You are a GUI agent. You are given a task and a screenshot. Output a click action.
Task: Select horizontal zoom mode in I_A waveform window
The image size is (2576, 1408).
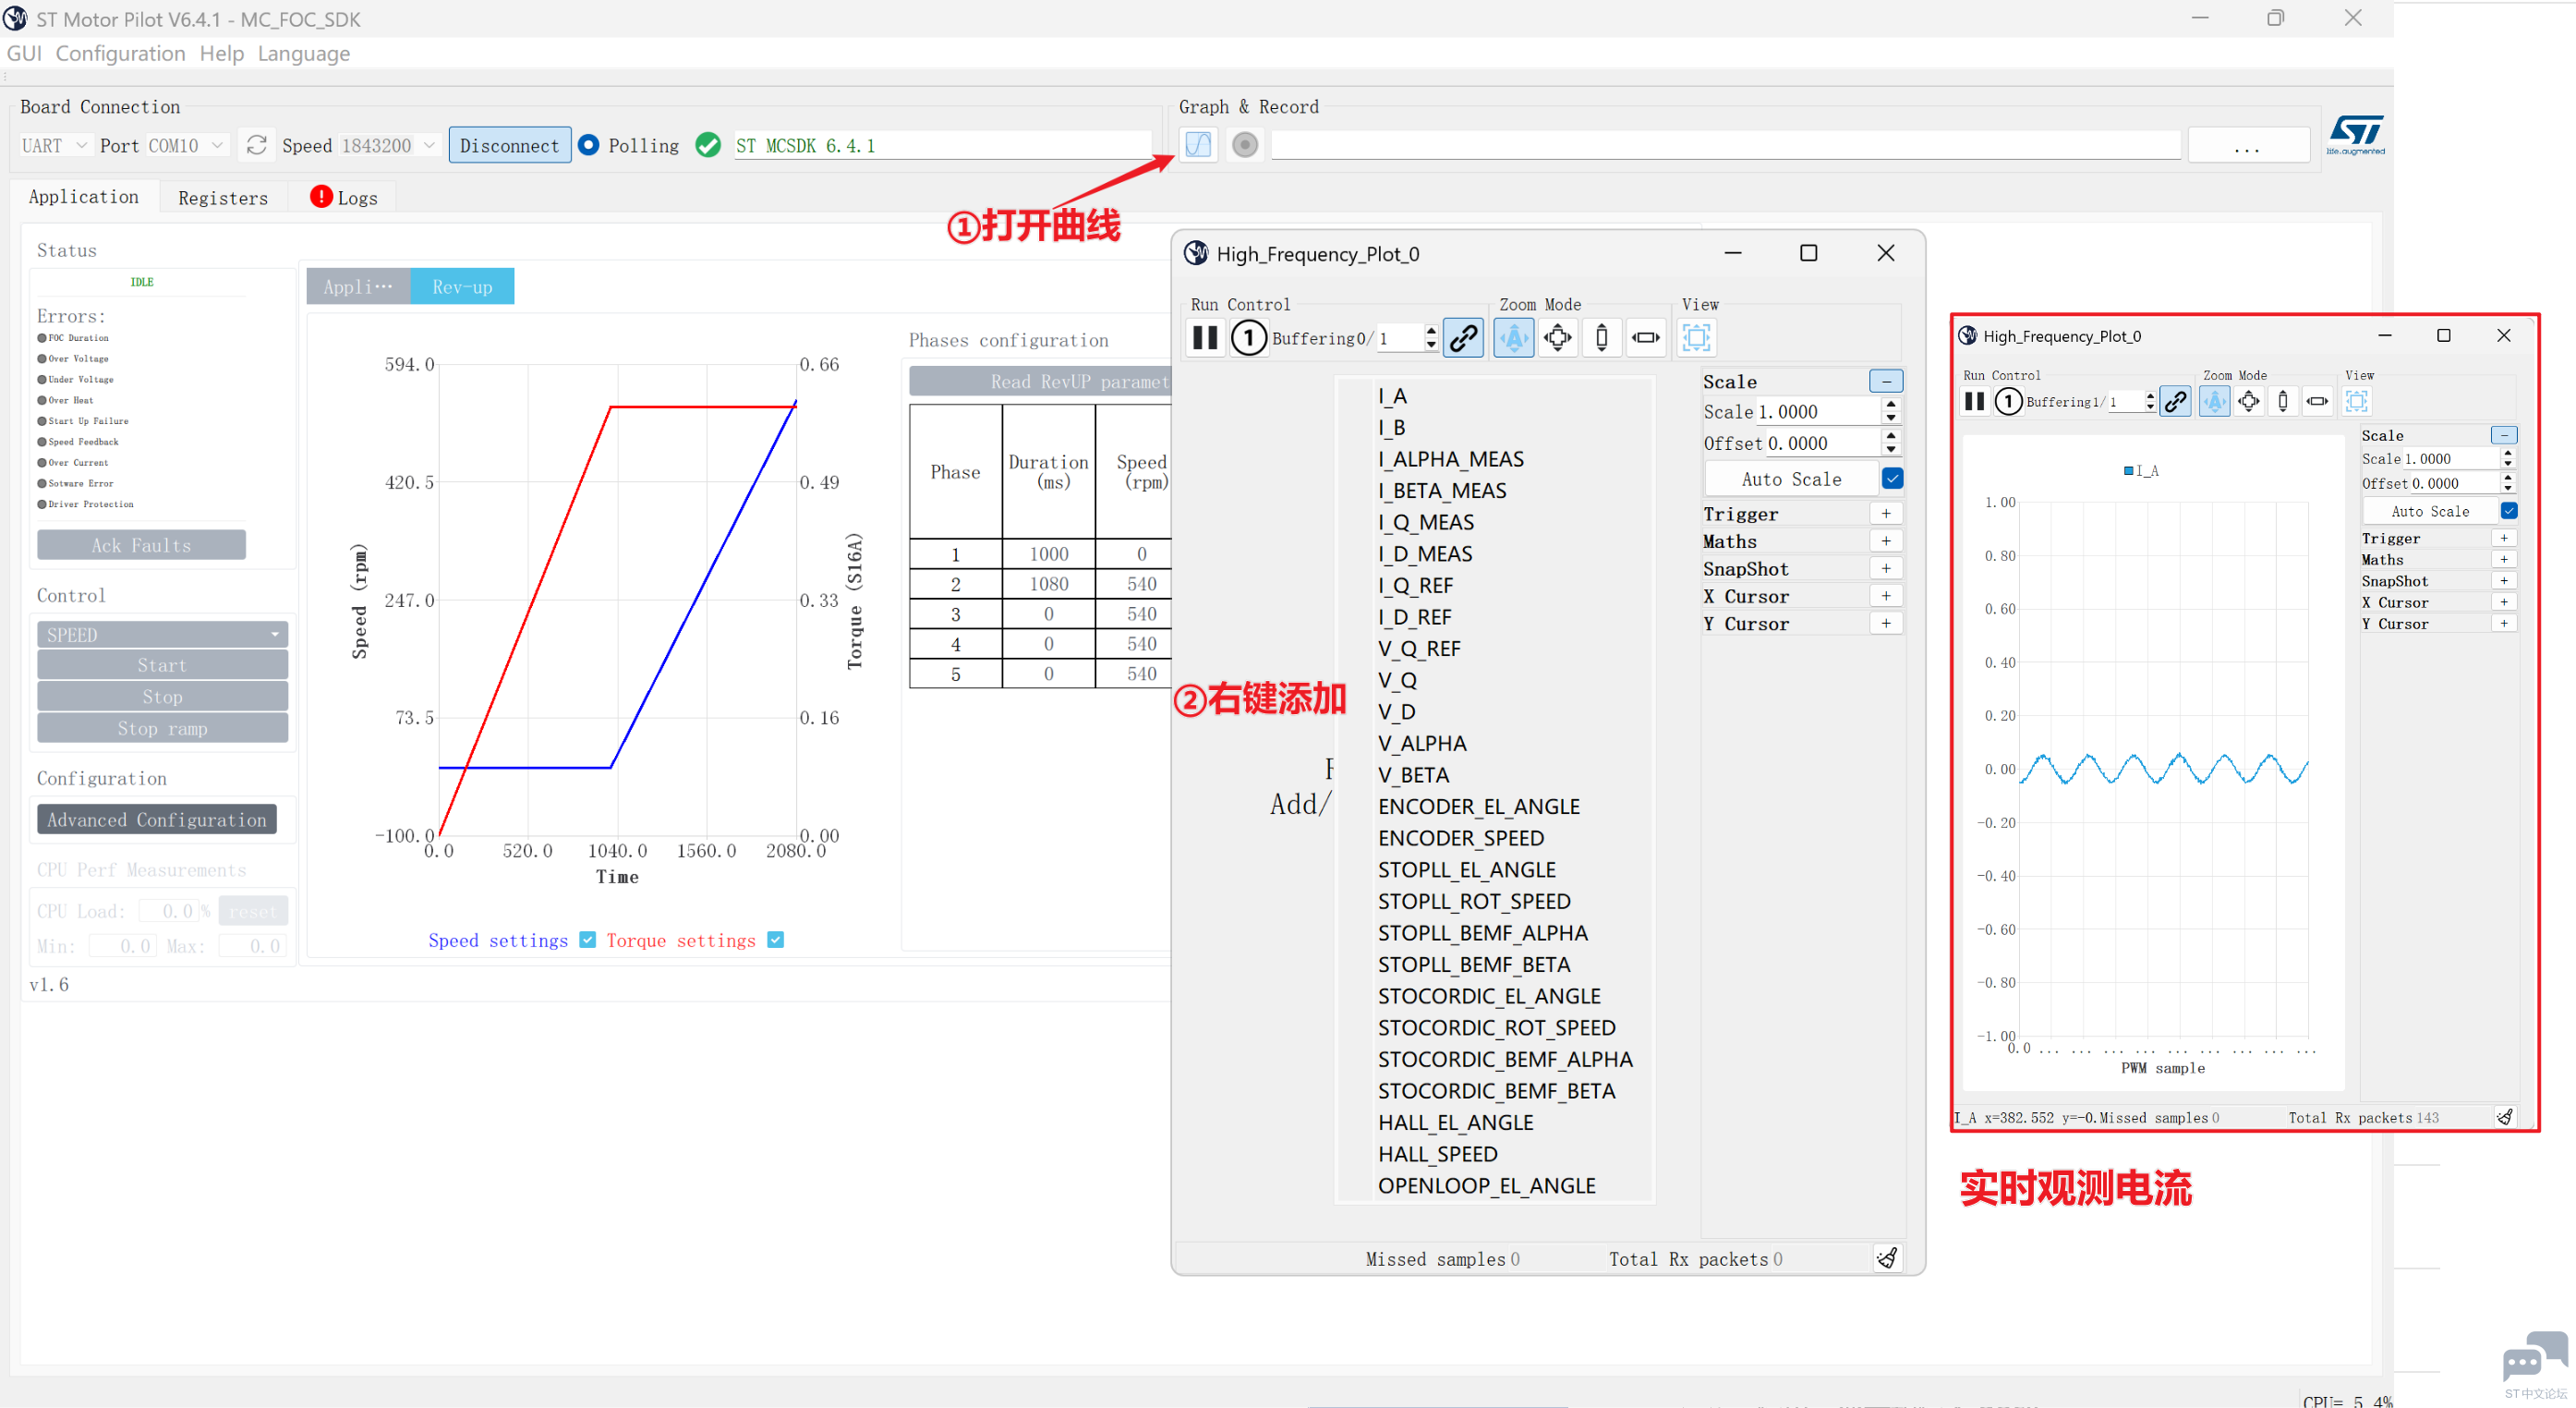coord(2317,401)
